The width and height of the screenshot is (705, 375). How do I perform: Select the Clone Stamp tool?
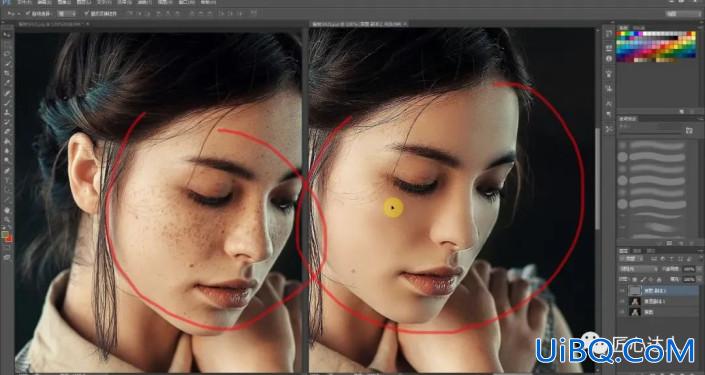tap(8, 112)
